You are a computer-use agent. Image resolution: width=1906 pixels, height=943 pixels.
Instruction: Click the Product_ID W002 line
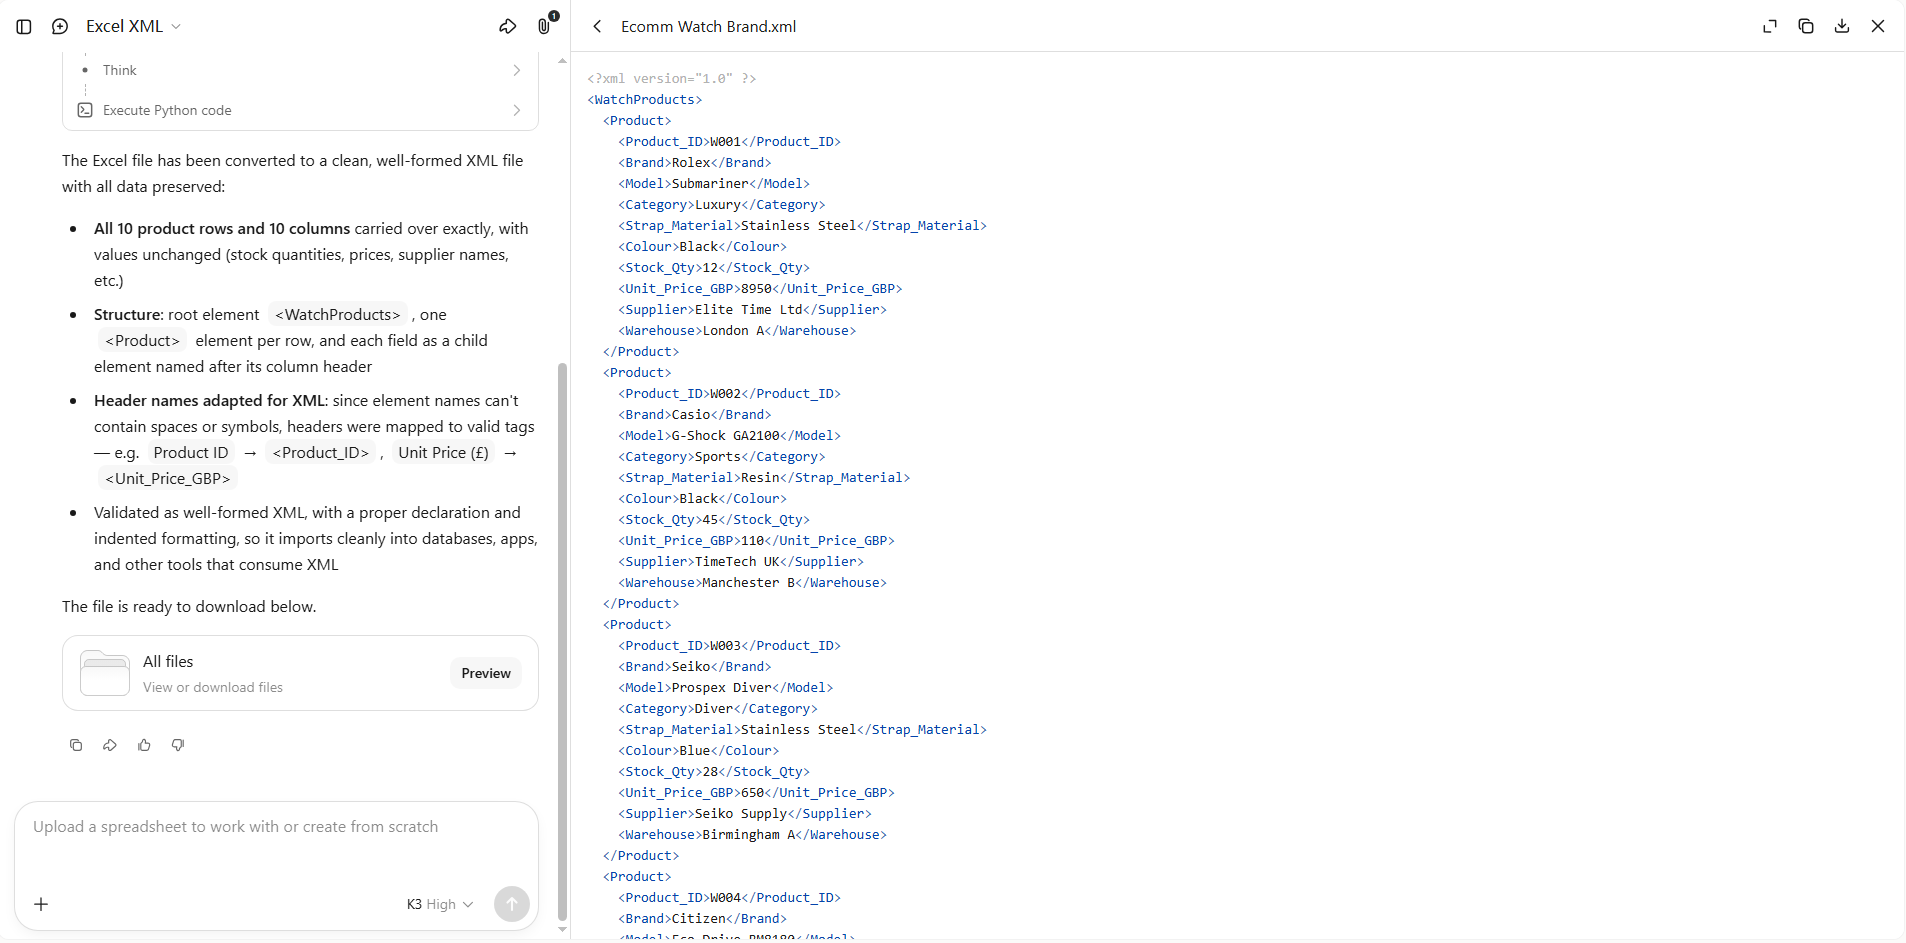(729, 394)
